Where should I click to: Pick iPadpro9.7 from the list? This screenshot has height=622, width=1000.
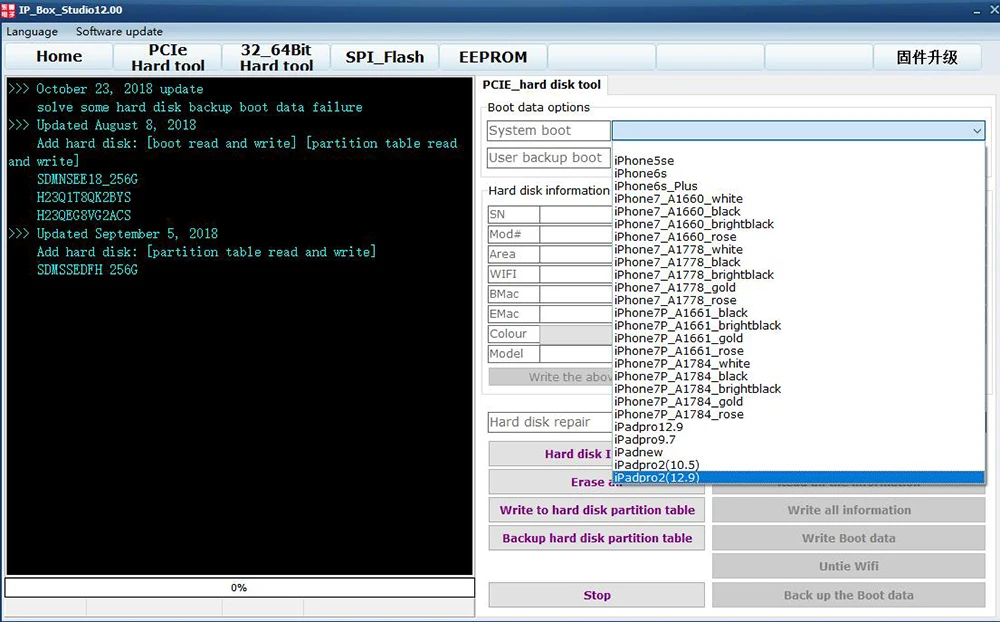point(798,440)
